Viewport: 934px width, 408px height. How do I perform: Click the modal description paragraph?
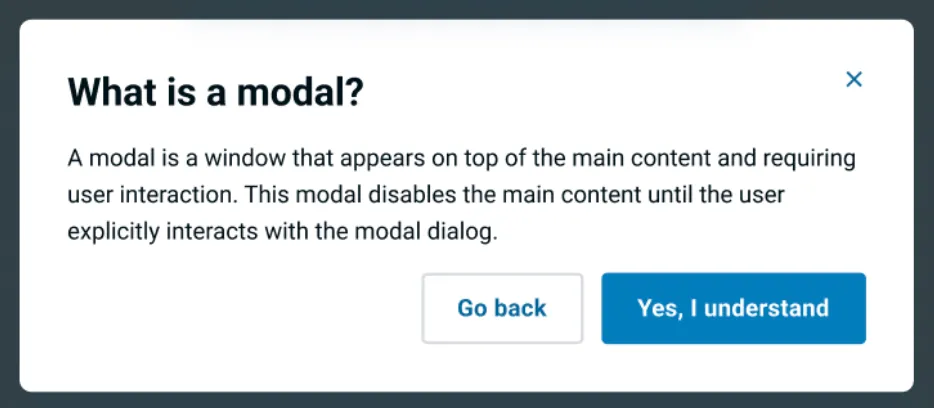click(460, 195)
